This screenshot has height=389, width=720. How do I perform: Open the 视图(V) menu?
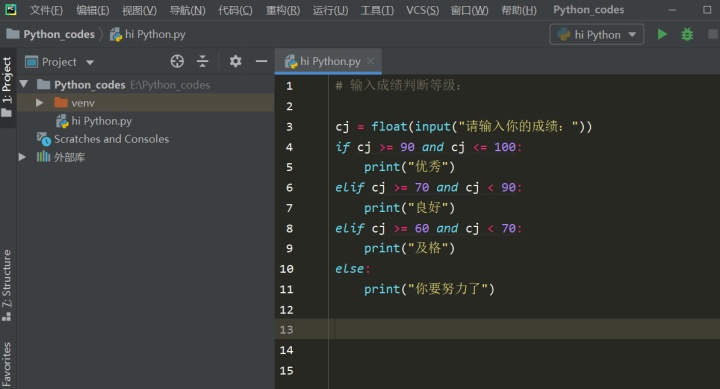pos(139,10)
